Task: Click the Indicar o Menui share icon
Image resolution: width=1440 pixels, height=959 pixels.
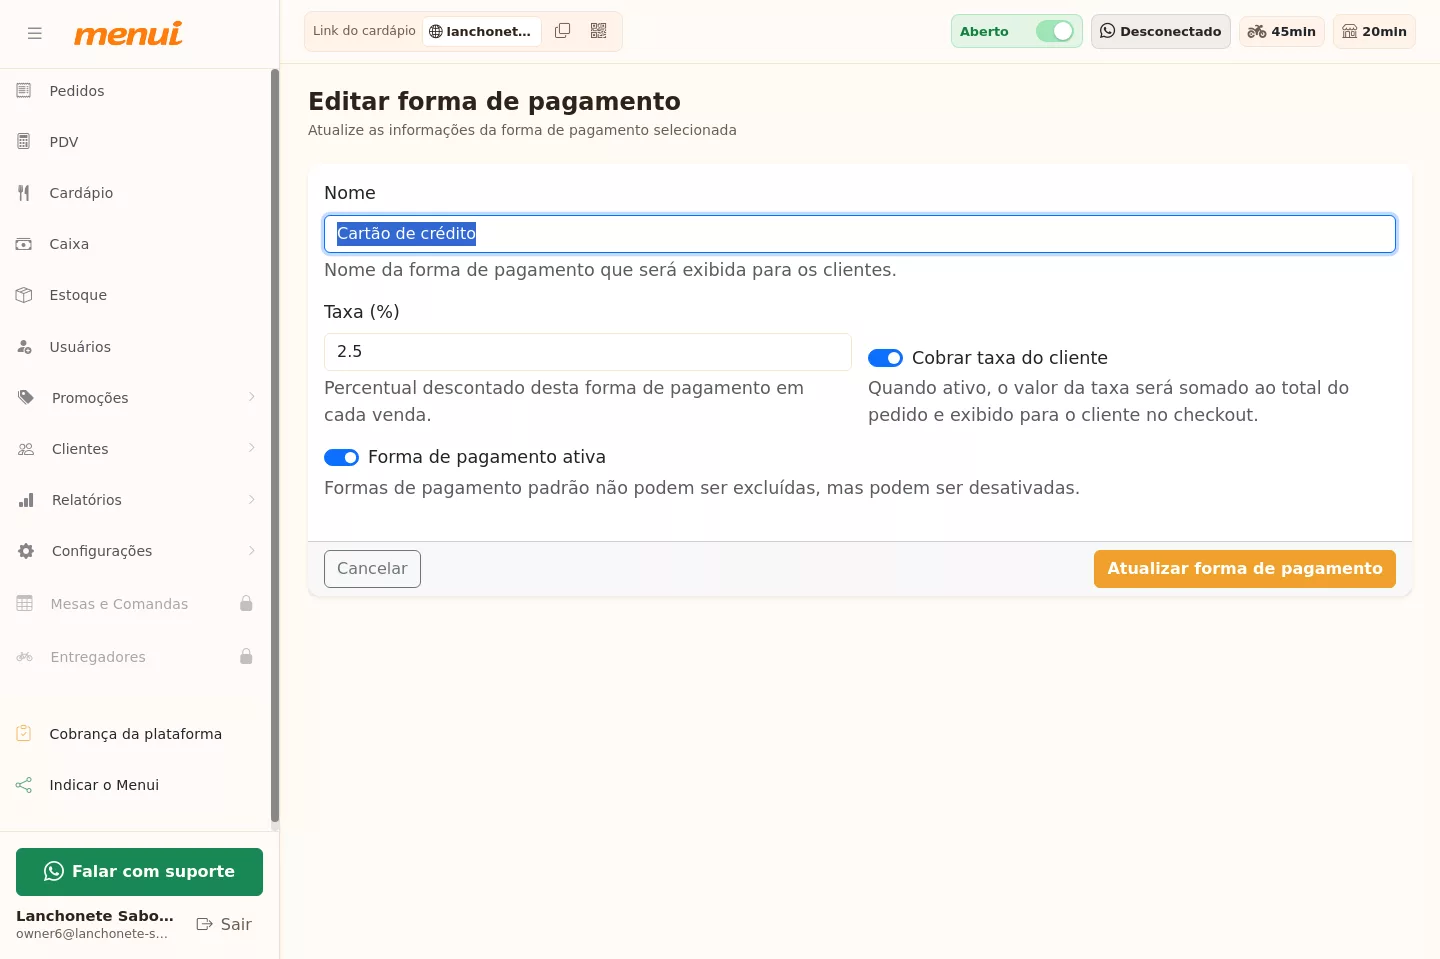Action: click(x=24, y=785)
